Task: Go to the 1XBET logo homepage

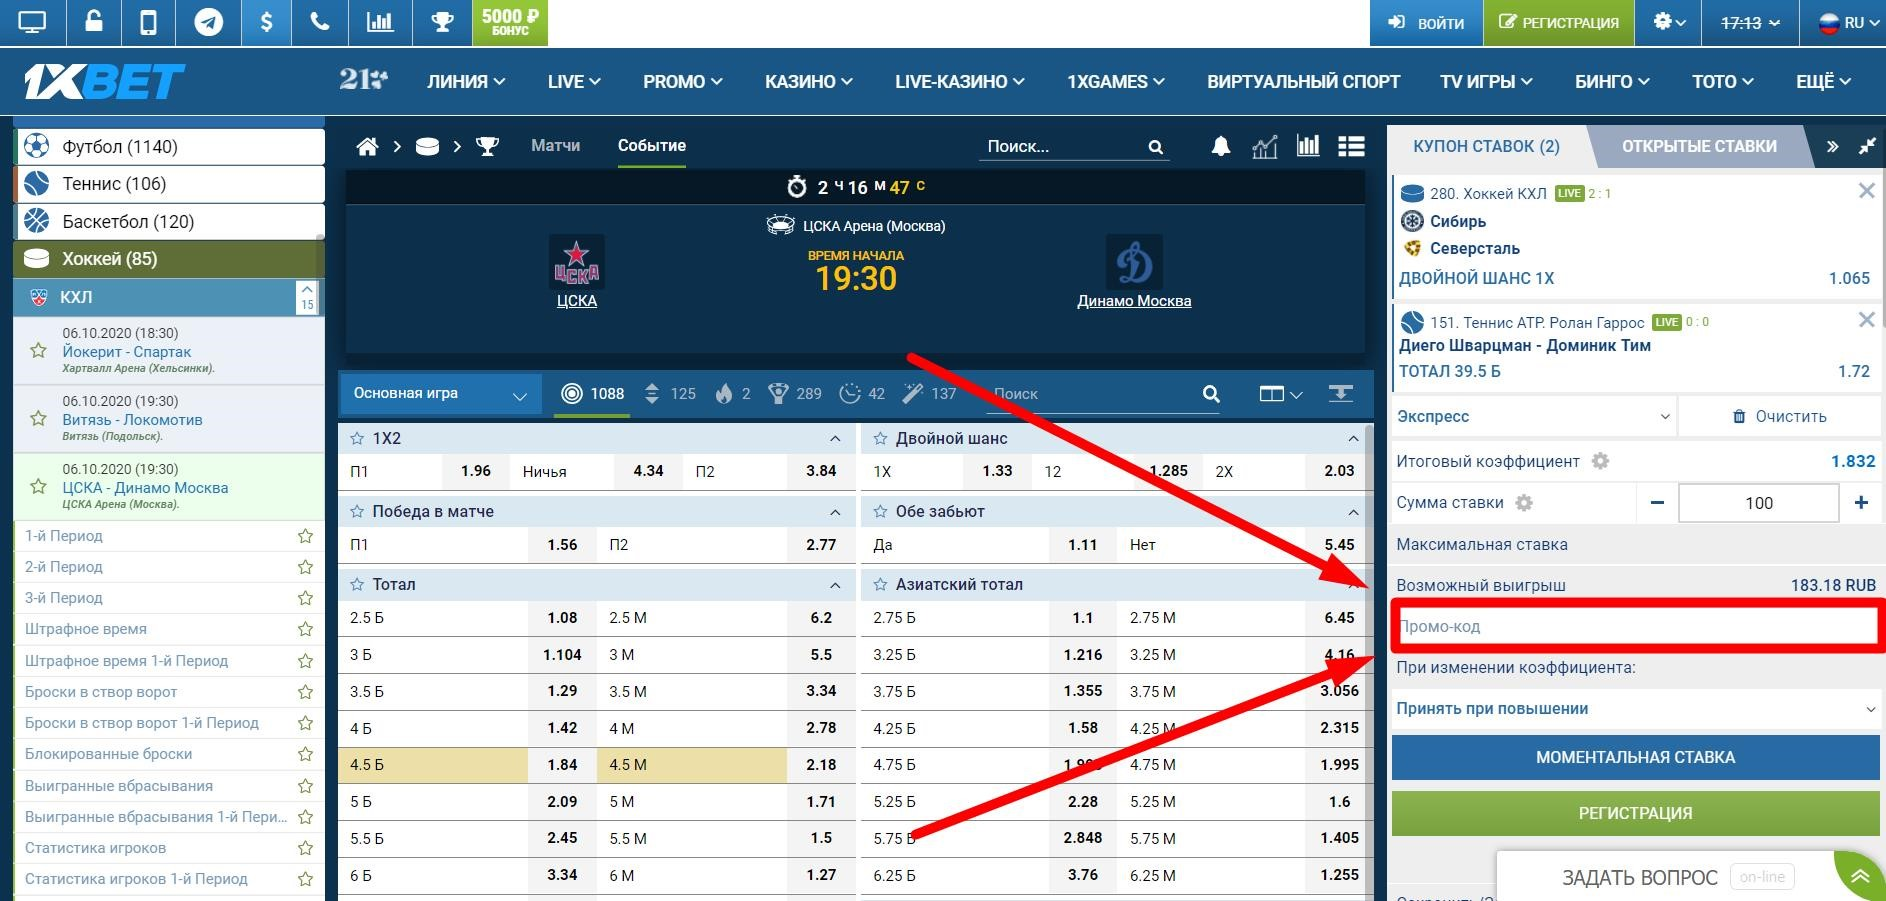Action: tap(105, 82)
